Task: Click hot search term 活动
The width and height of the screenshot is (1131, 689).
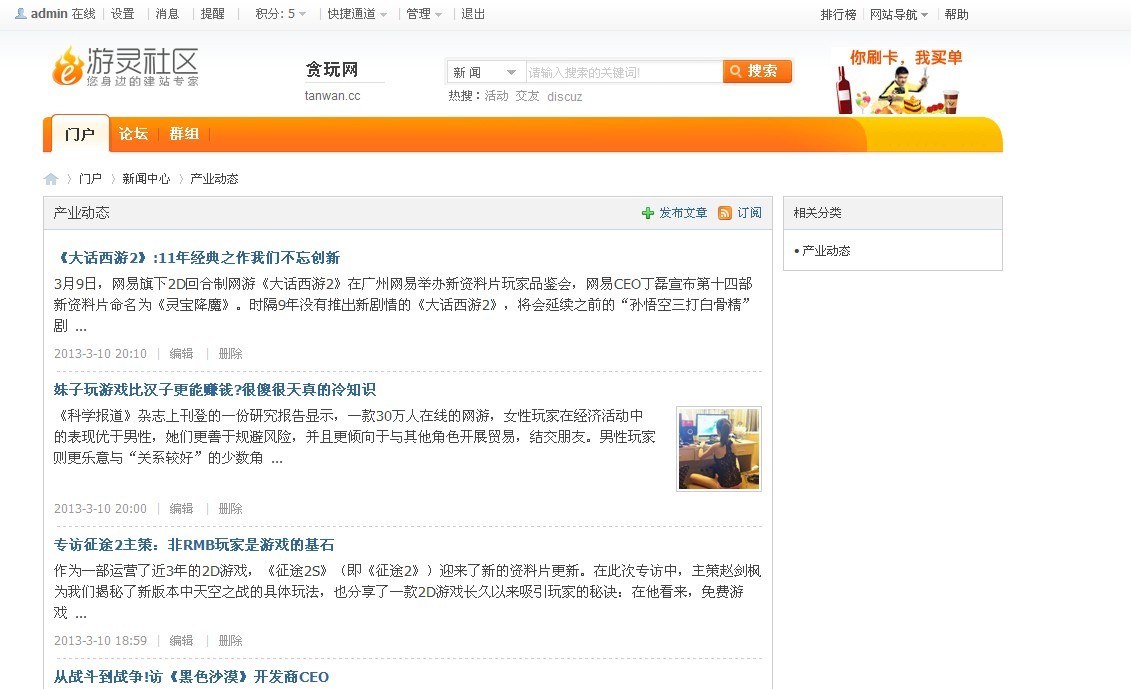Action: (x=496, y=96)
